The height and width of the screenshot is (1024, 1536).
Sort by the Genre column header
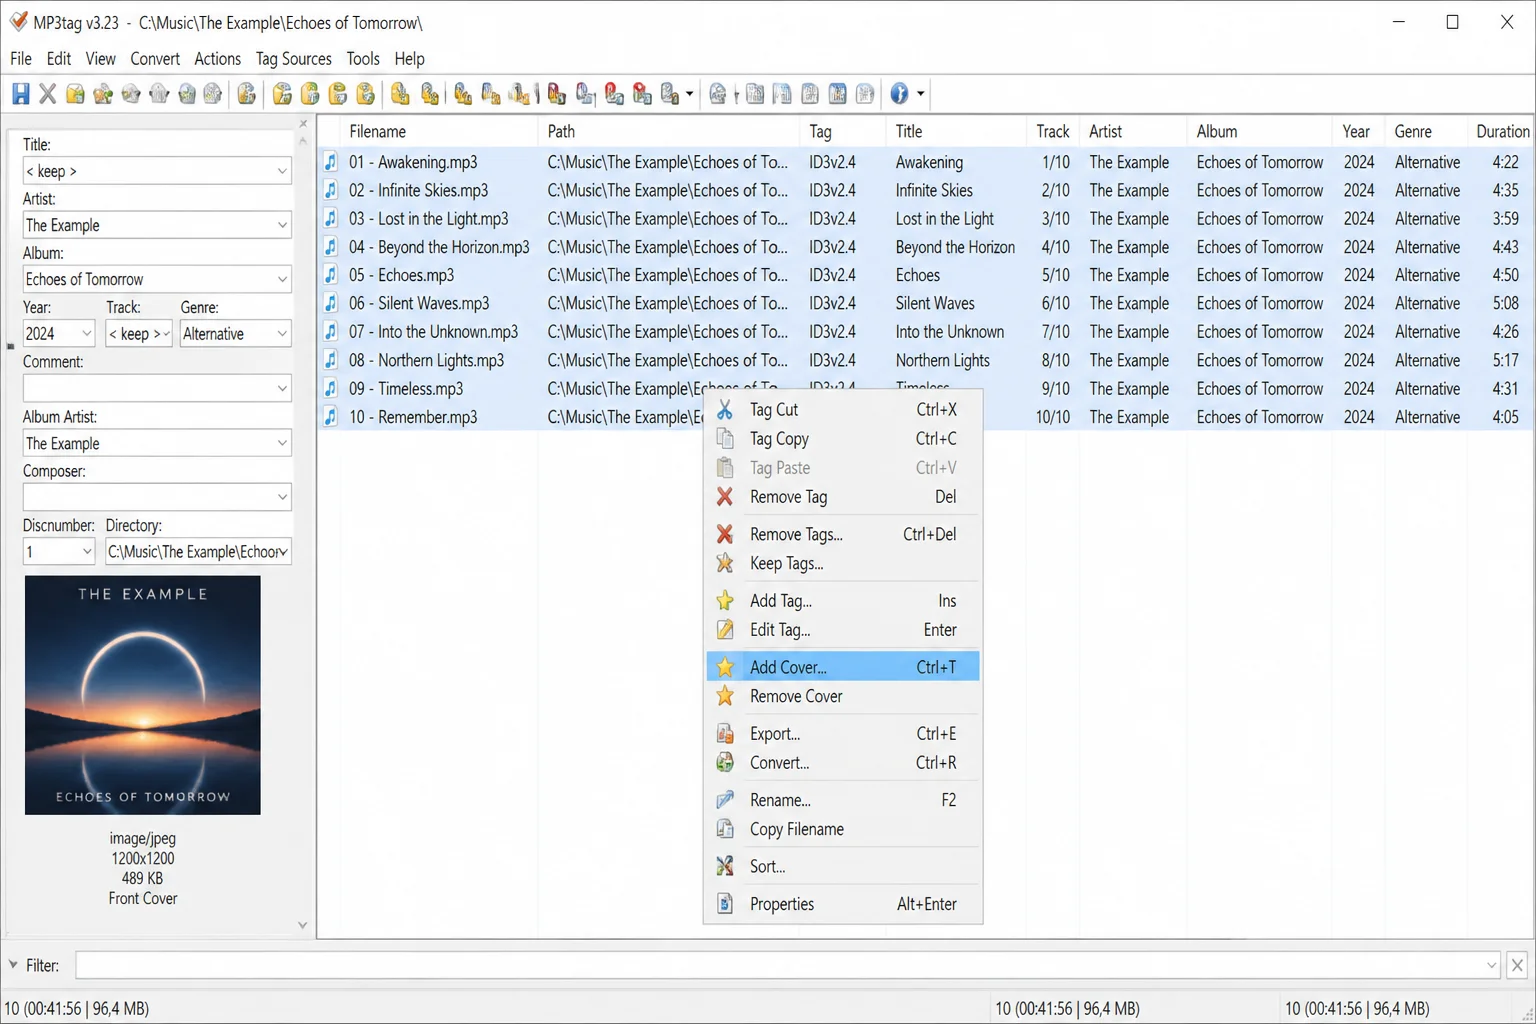pyautogui.click(x=1427, y=131)
